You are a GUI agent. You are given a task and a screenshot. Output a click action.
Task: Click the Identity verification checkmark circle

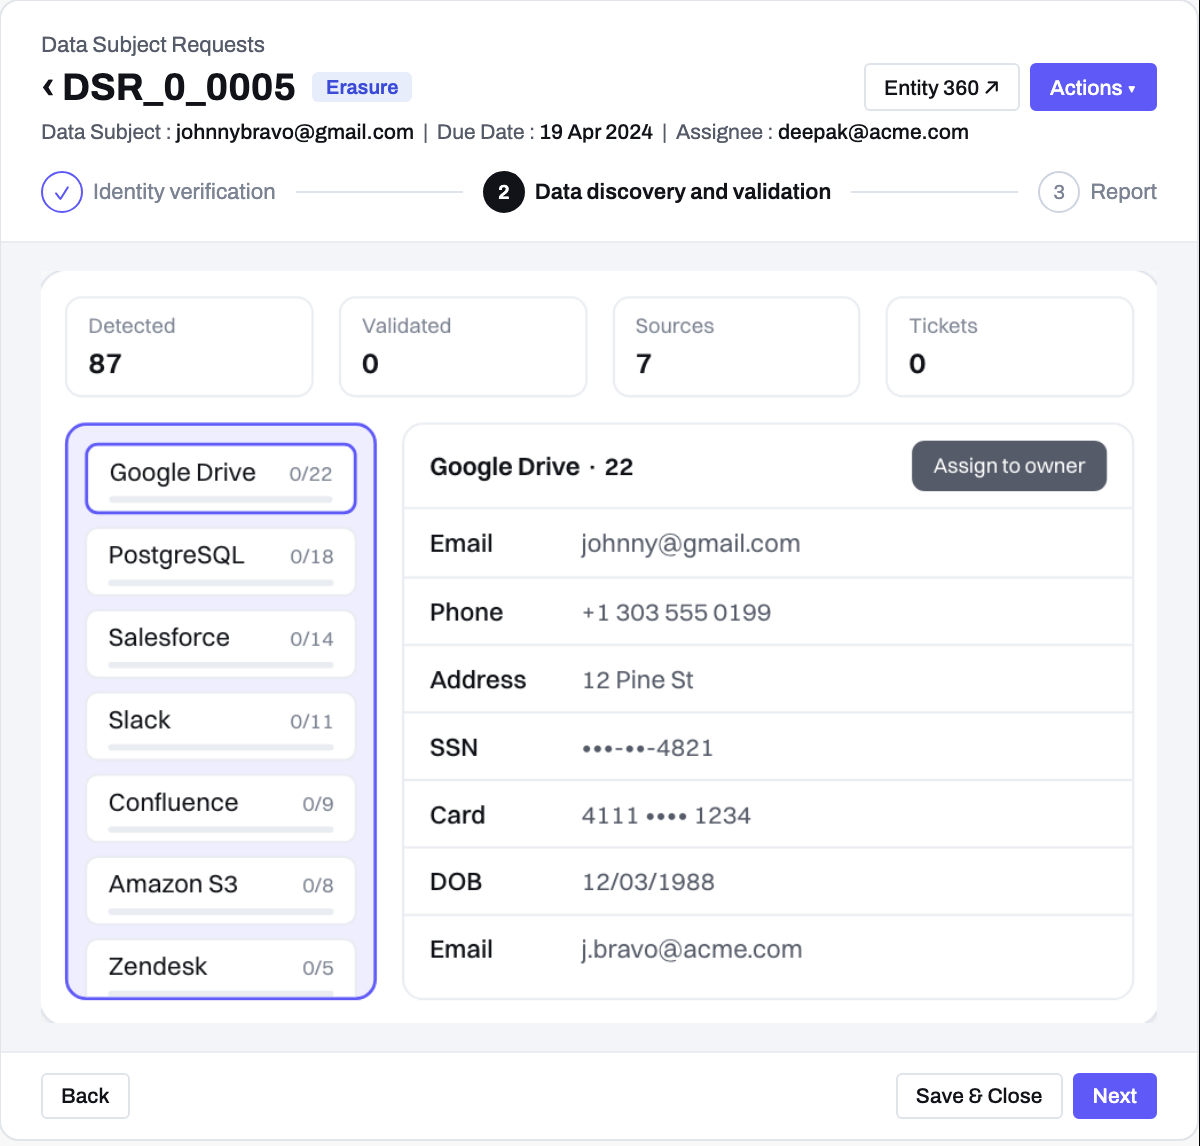(x=62, y=192)
